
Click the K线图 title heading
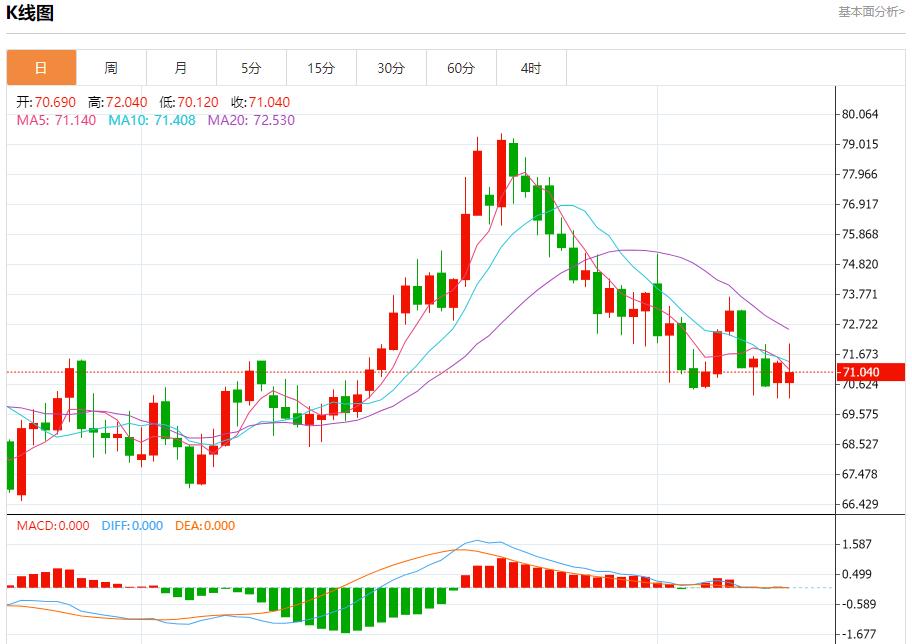31,13
